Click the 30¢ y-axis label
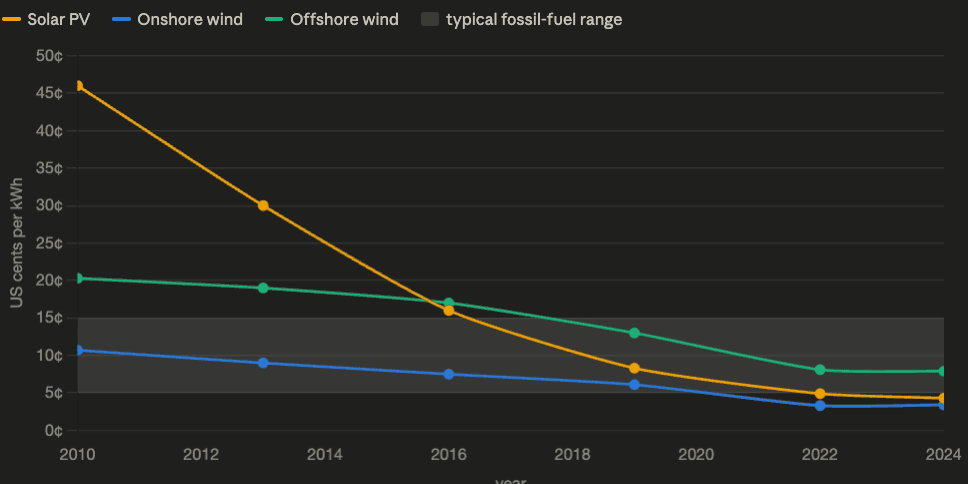 click(50, 206)
